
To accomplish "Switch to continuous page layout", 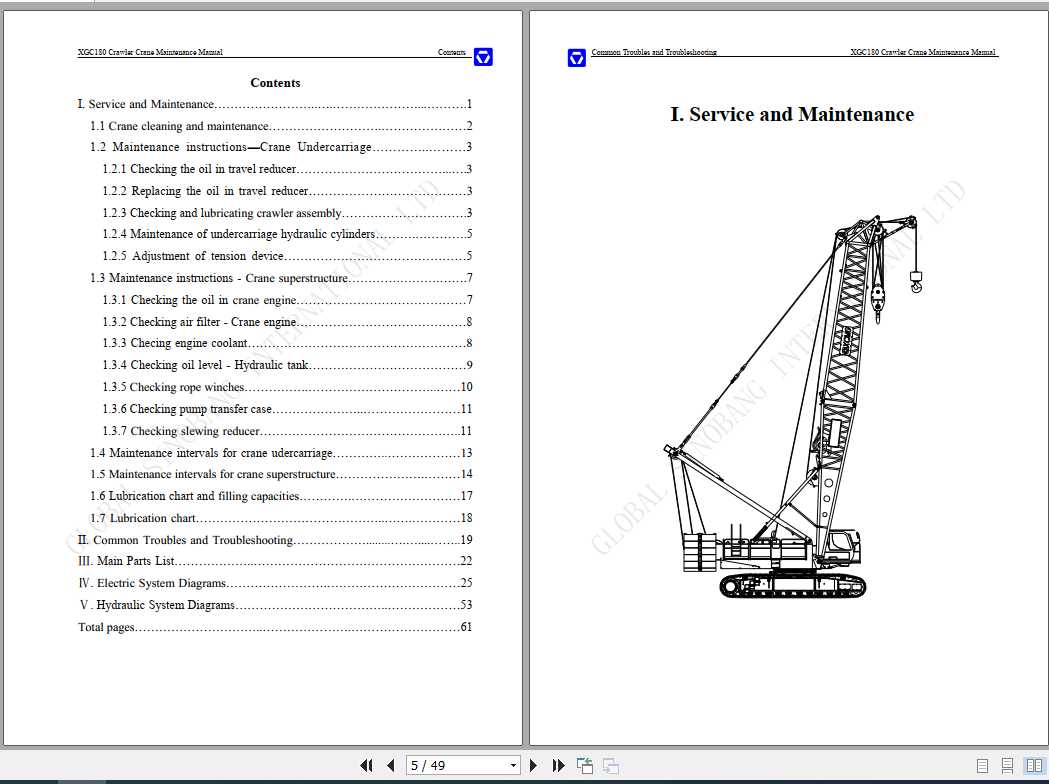I will click(x=1007, y=766).
